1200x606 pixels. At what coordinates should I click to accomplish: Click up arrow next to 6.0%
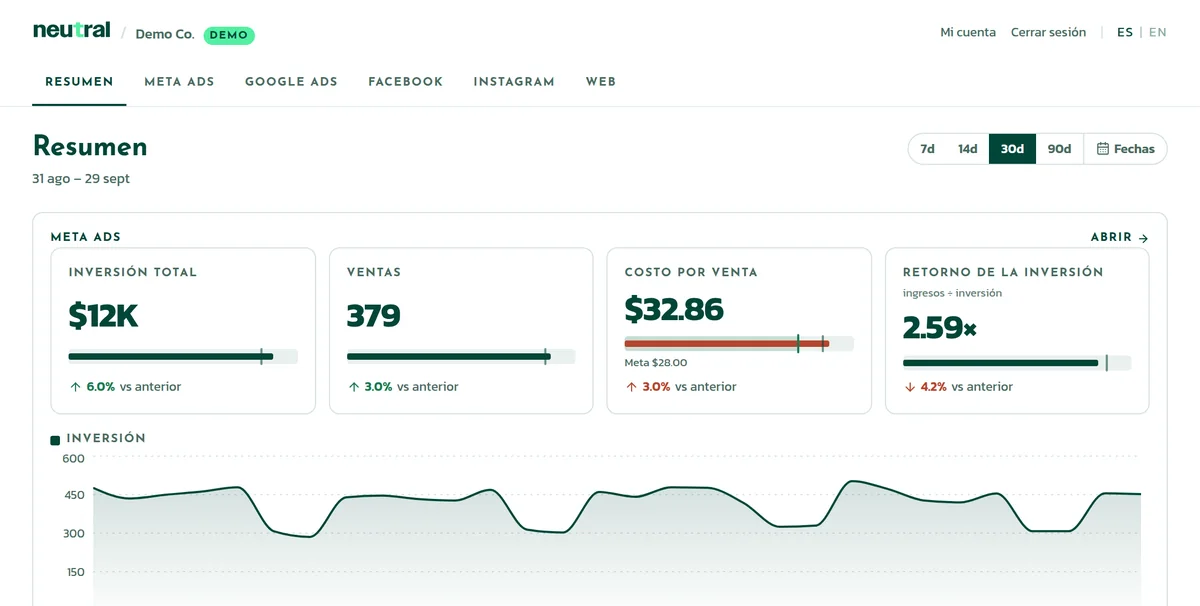click(75, 387)
